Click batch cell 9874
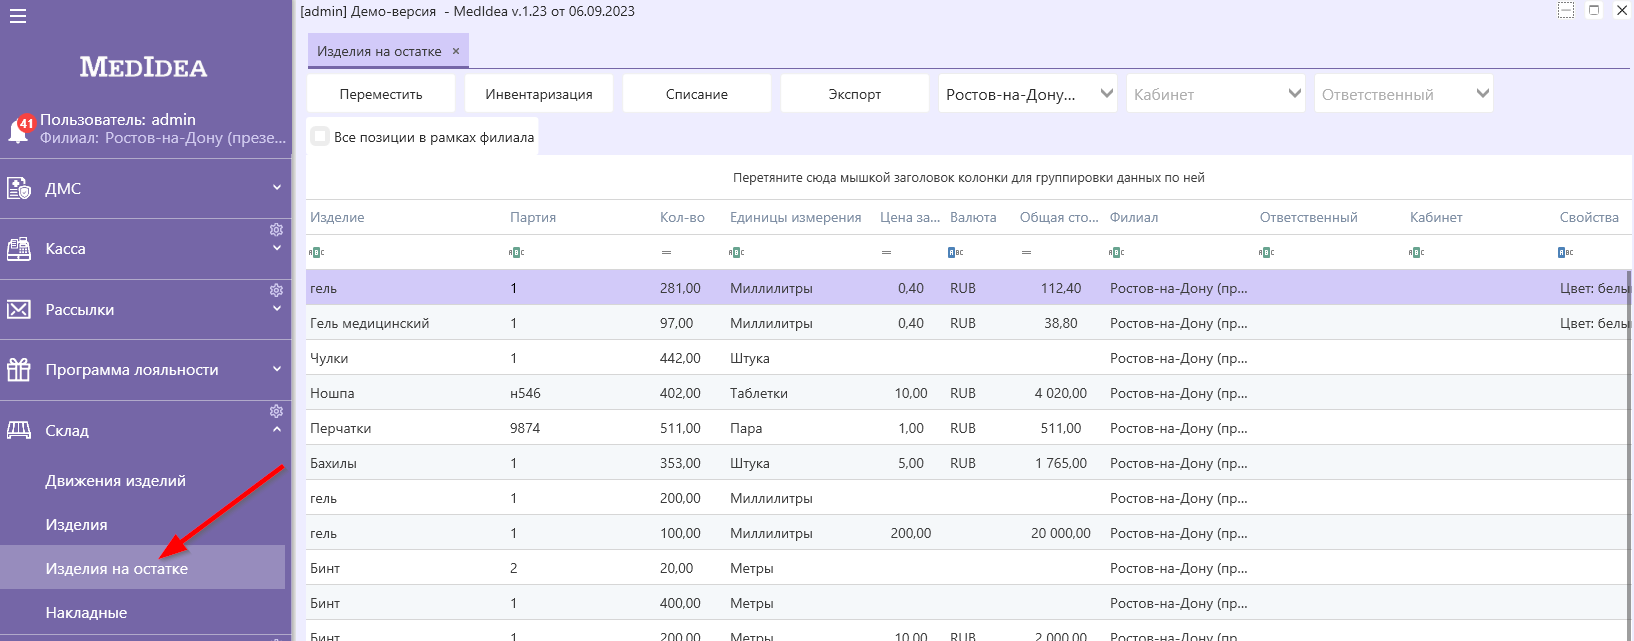 point(525,428)
